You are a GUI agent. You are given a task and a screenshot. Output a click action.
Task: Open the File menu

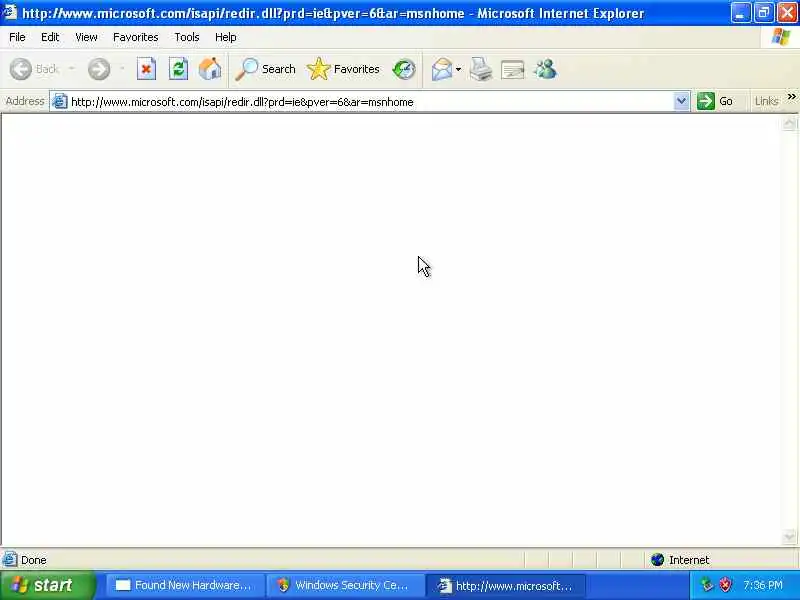pyautogui.click(x=17, y=37)
